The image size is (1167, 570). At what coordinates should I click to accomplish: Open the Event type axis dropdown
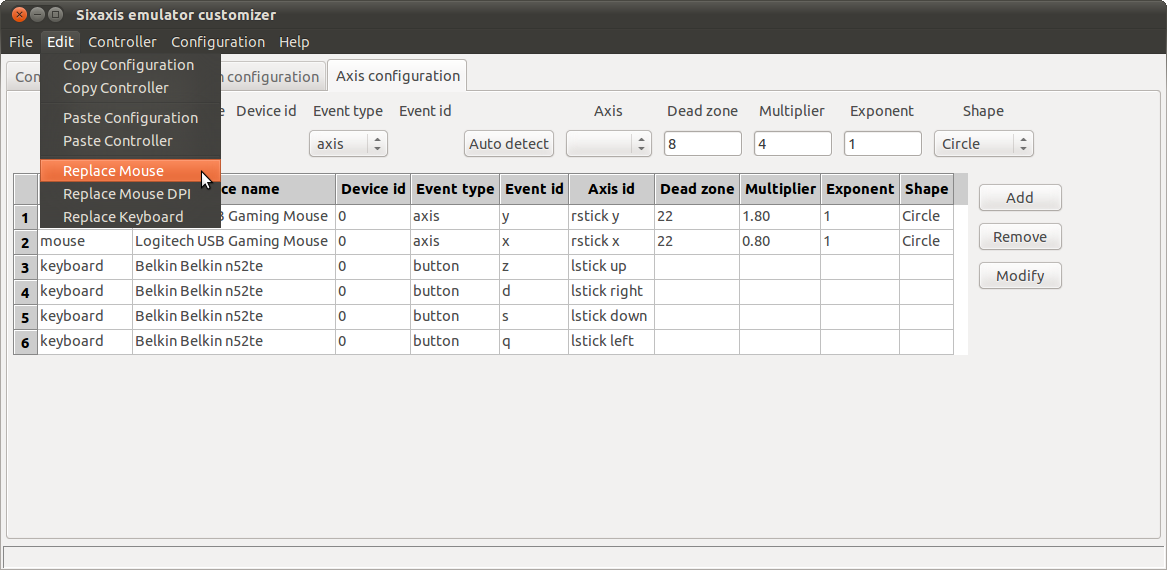click(347, 144)
